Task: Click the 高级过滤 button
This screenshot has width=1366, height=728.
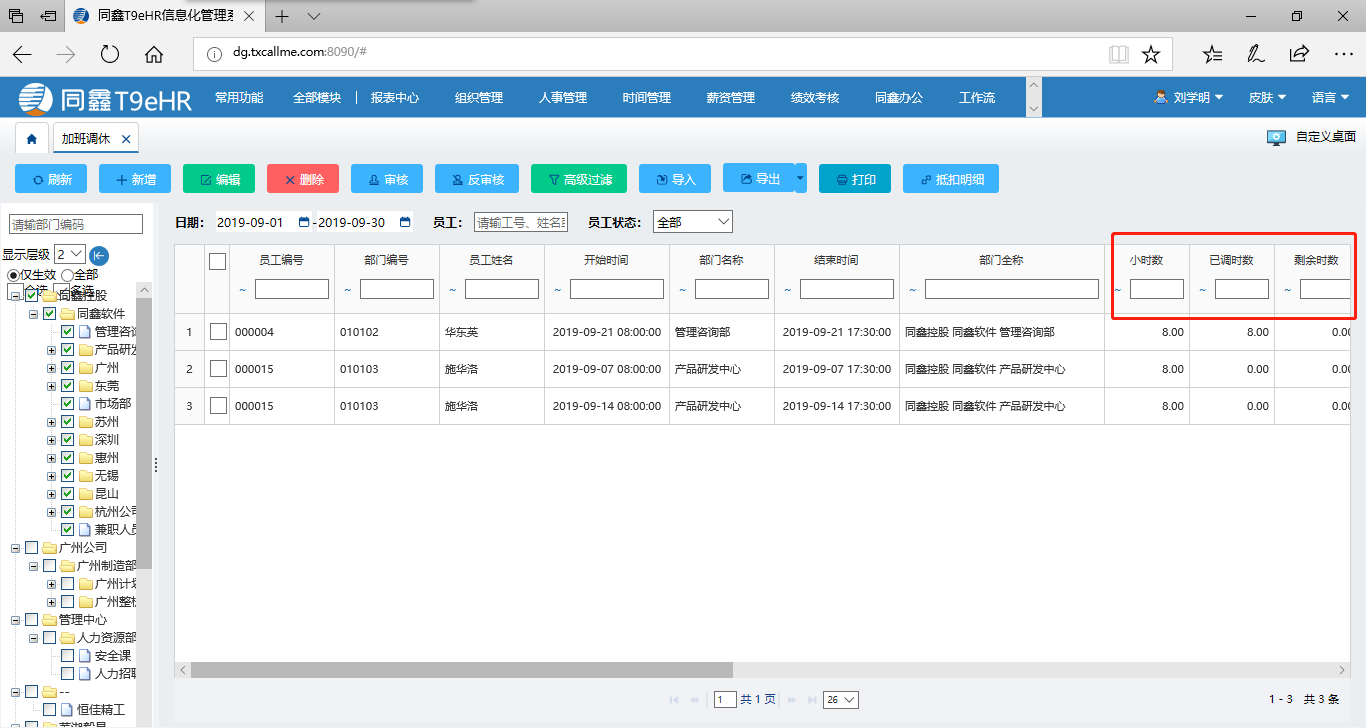Action: click(x=579, y=179)
